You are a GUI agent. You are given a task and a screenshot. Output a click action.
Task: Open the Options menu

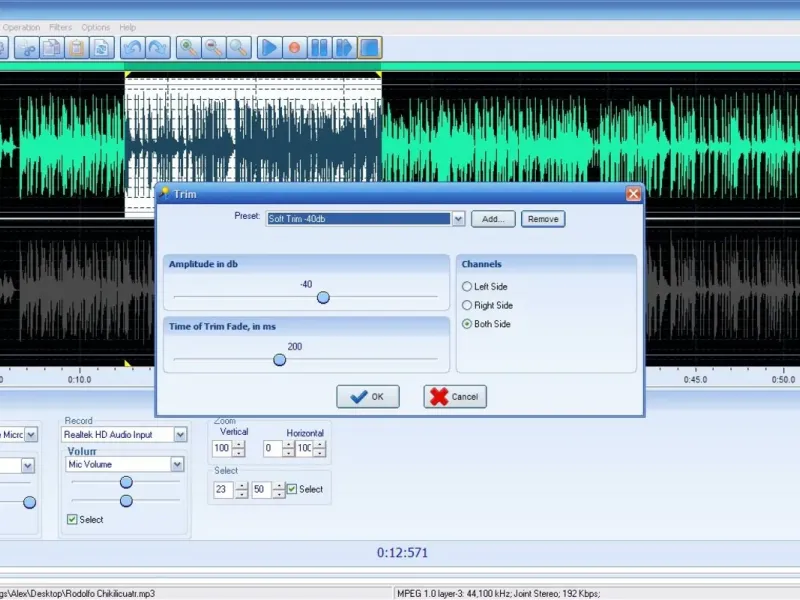click(x=96, y=27)
